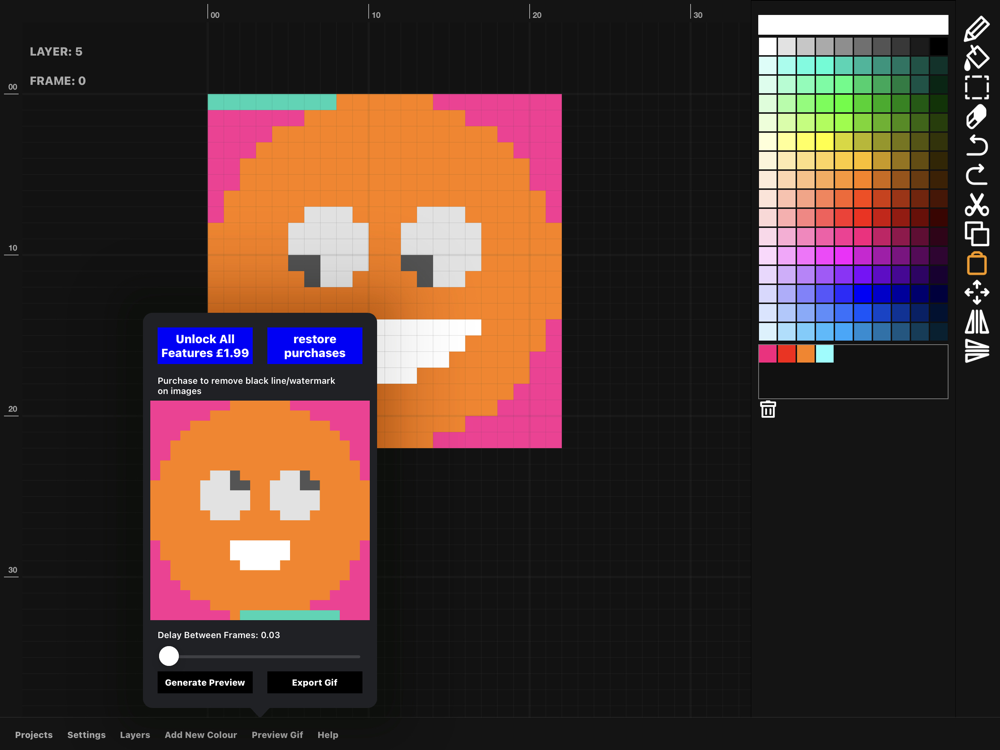Click the teal strip on canvas
This screenshot has width=1000, height=750.
click(x=272, y=102)
